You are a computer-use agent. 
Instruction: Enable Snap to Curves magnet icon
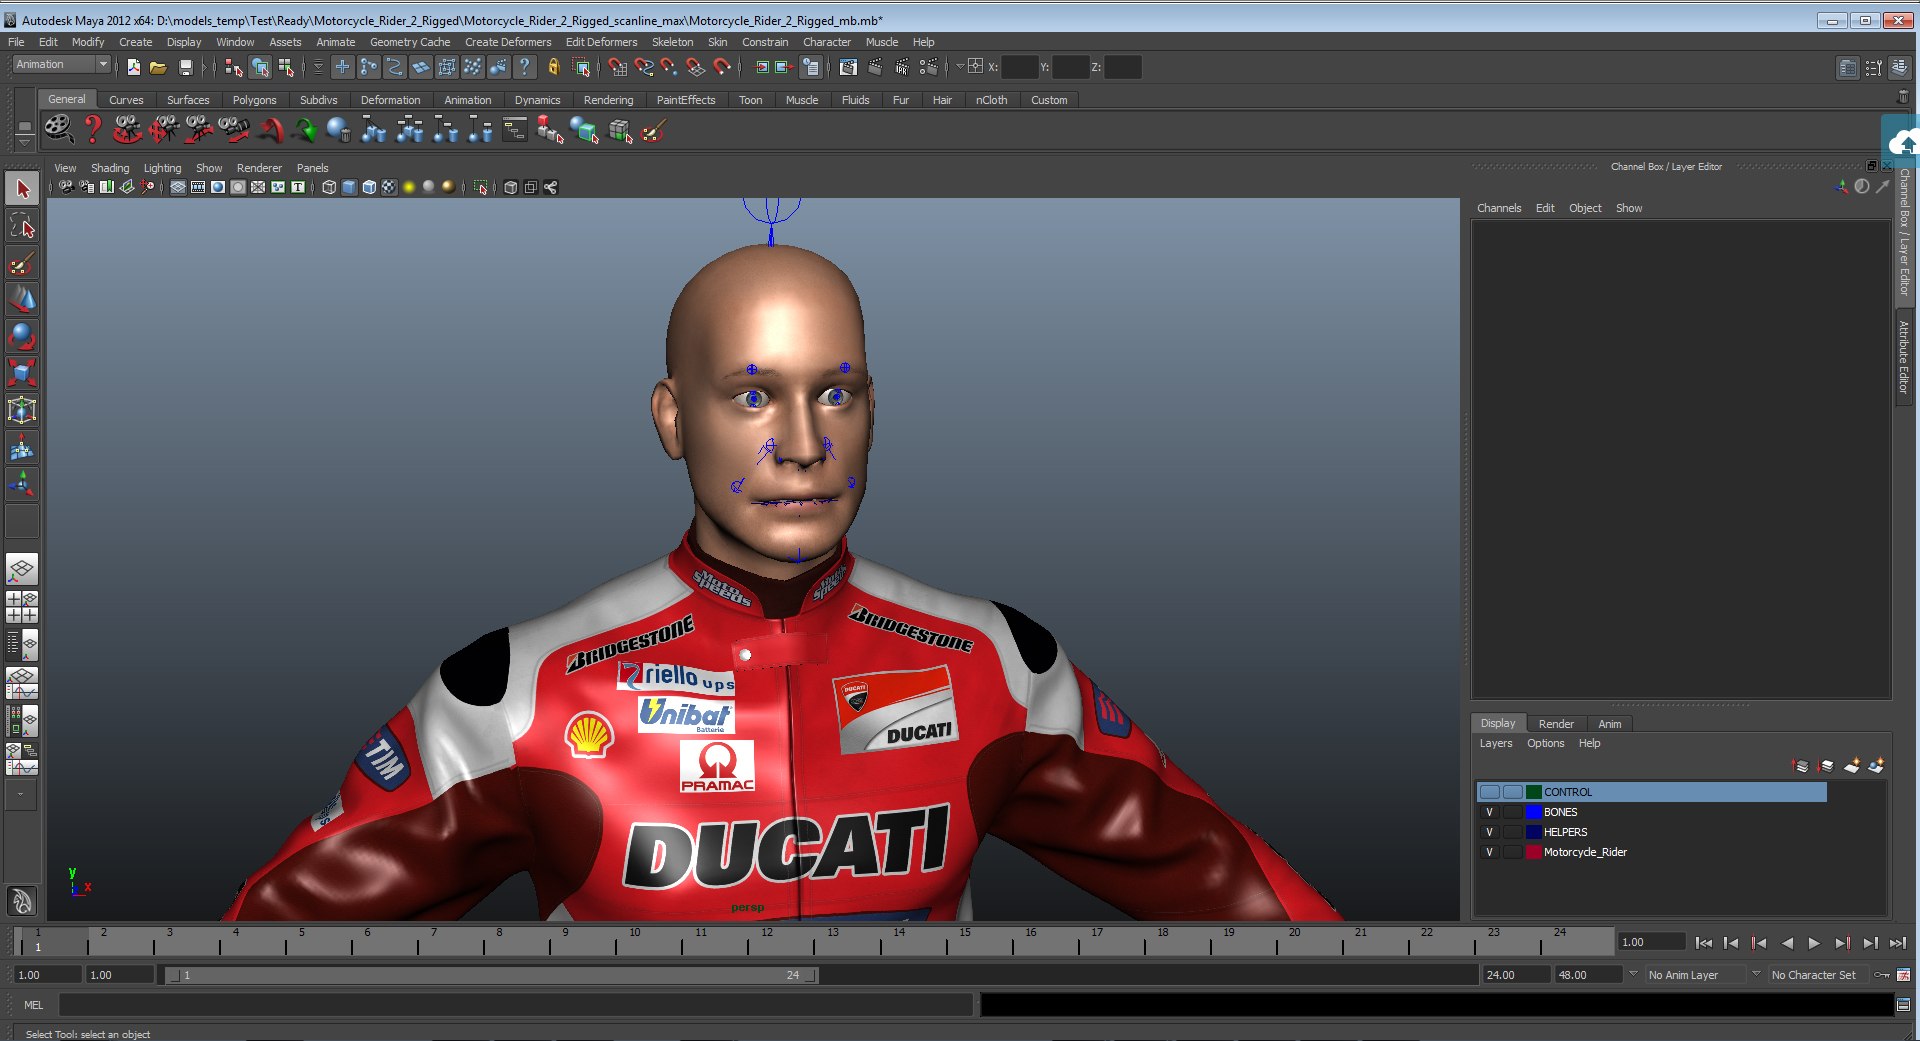pos(643,67)
